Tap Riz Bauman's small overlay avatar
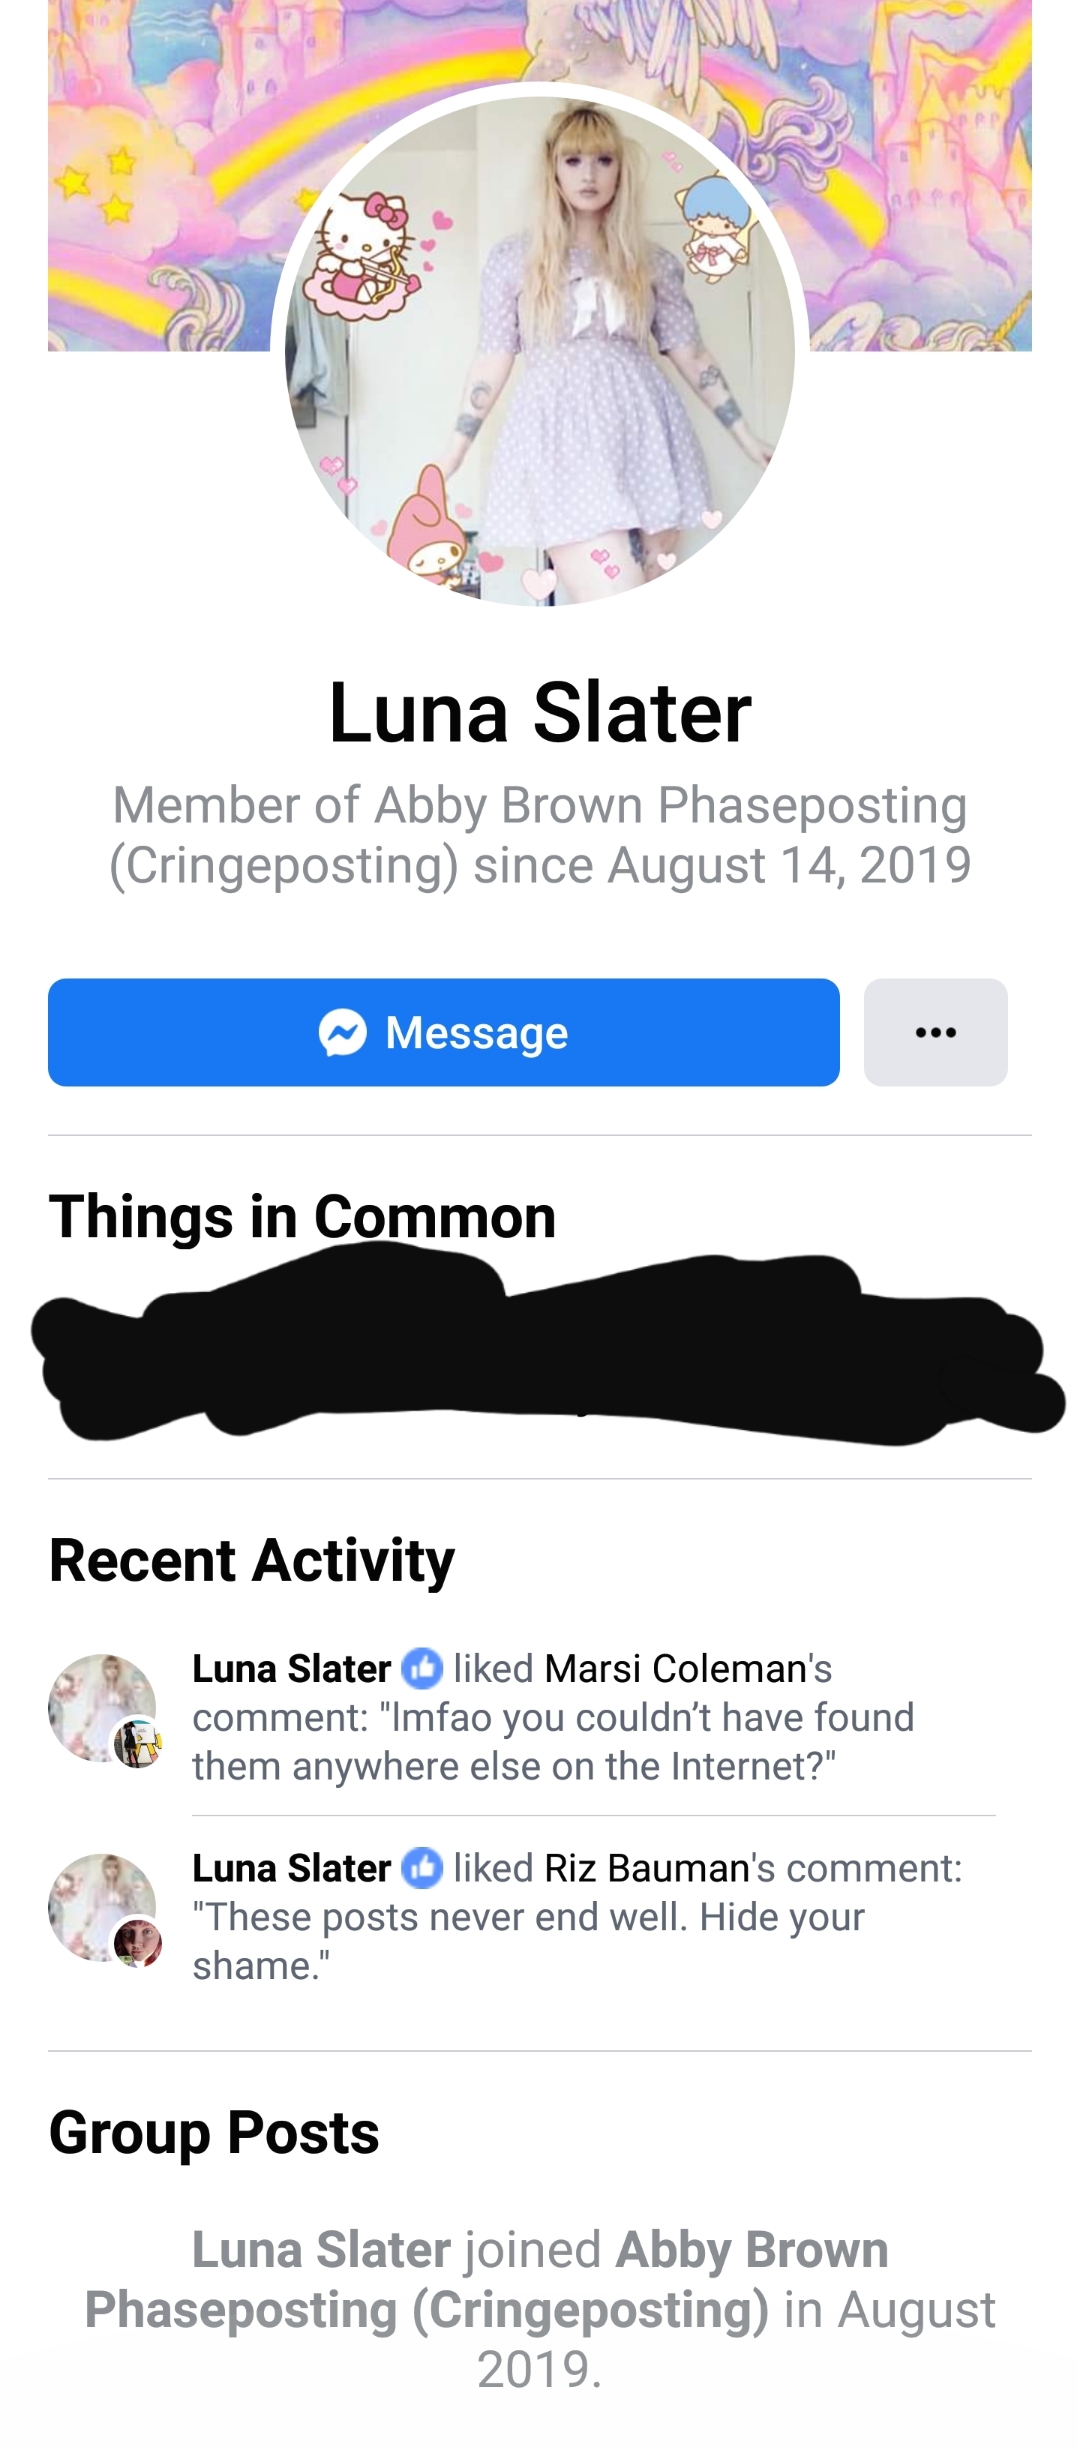The height and width of the screenshot is (2448, 1078). tap(138, 1943)
